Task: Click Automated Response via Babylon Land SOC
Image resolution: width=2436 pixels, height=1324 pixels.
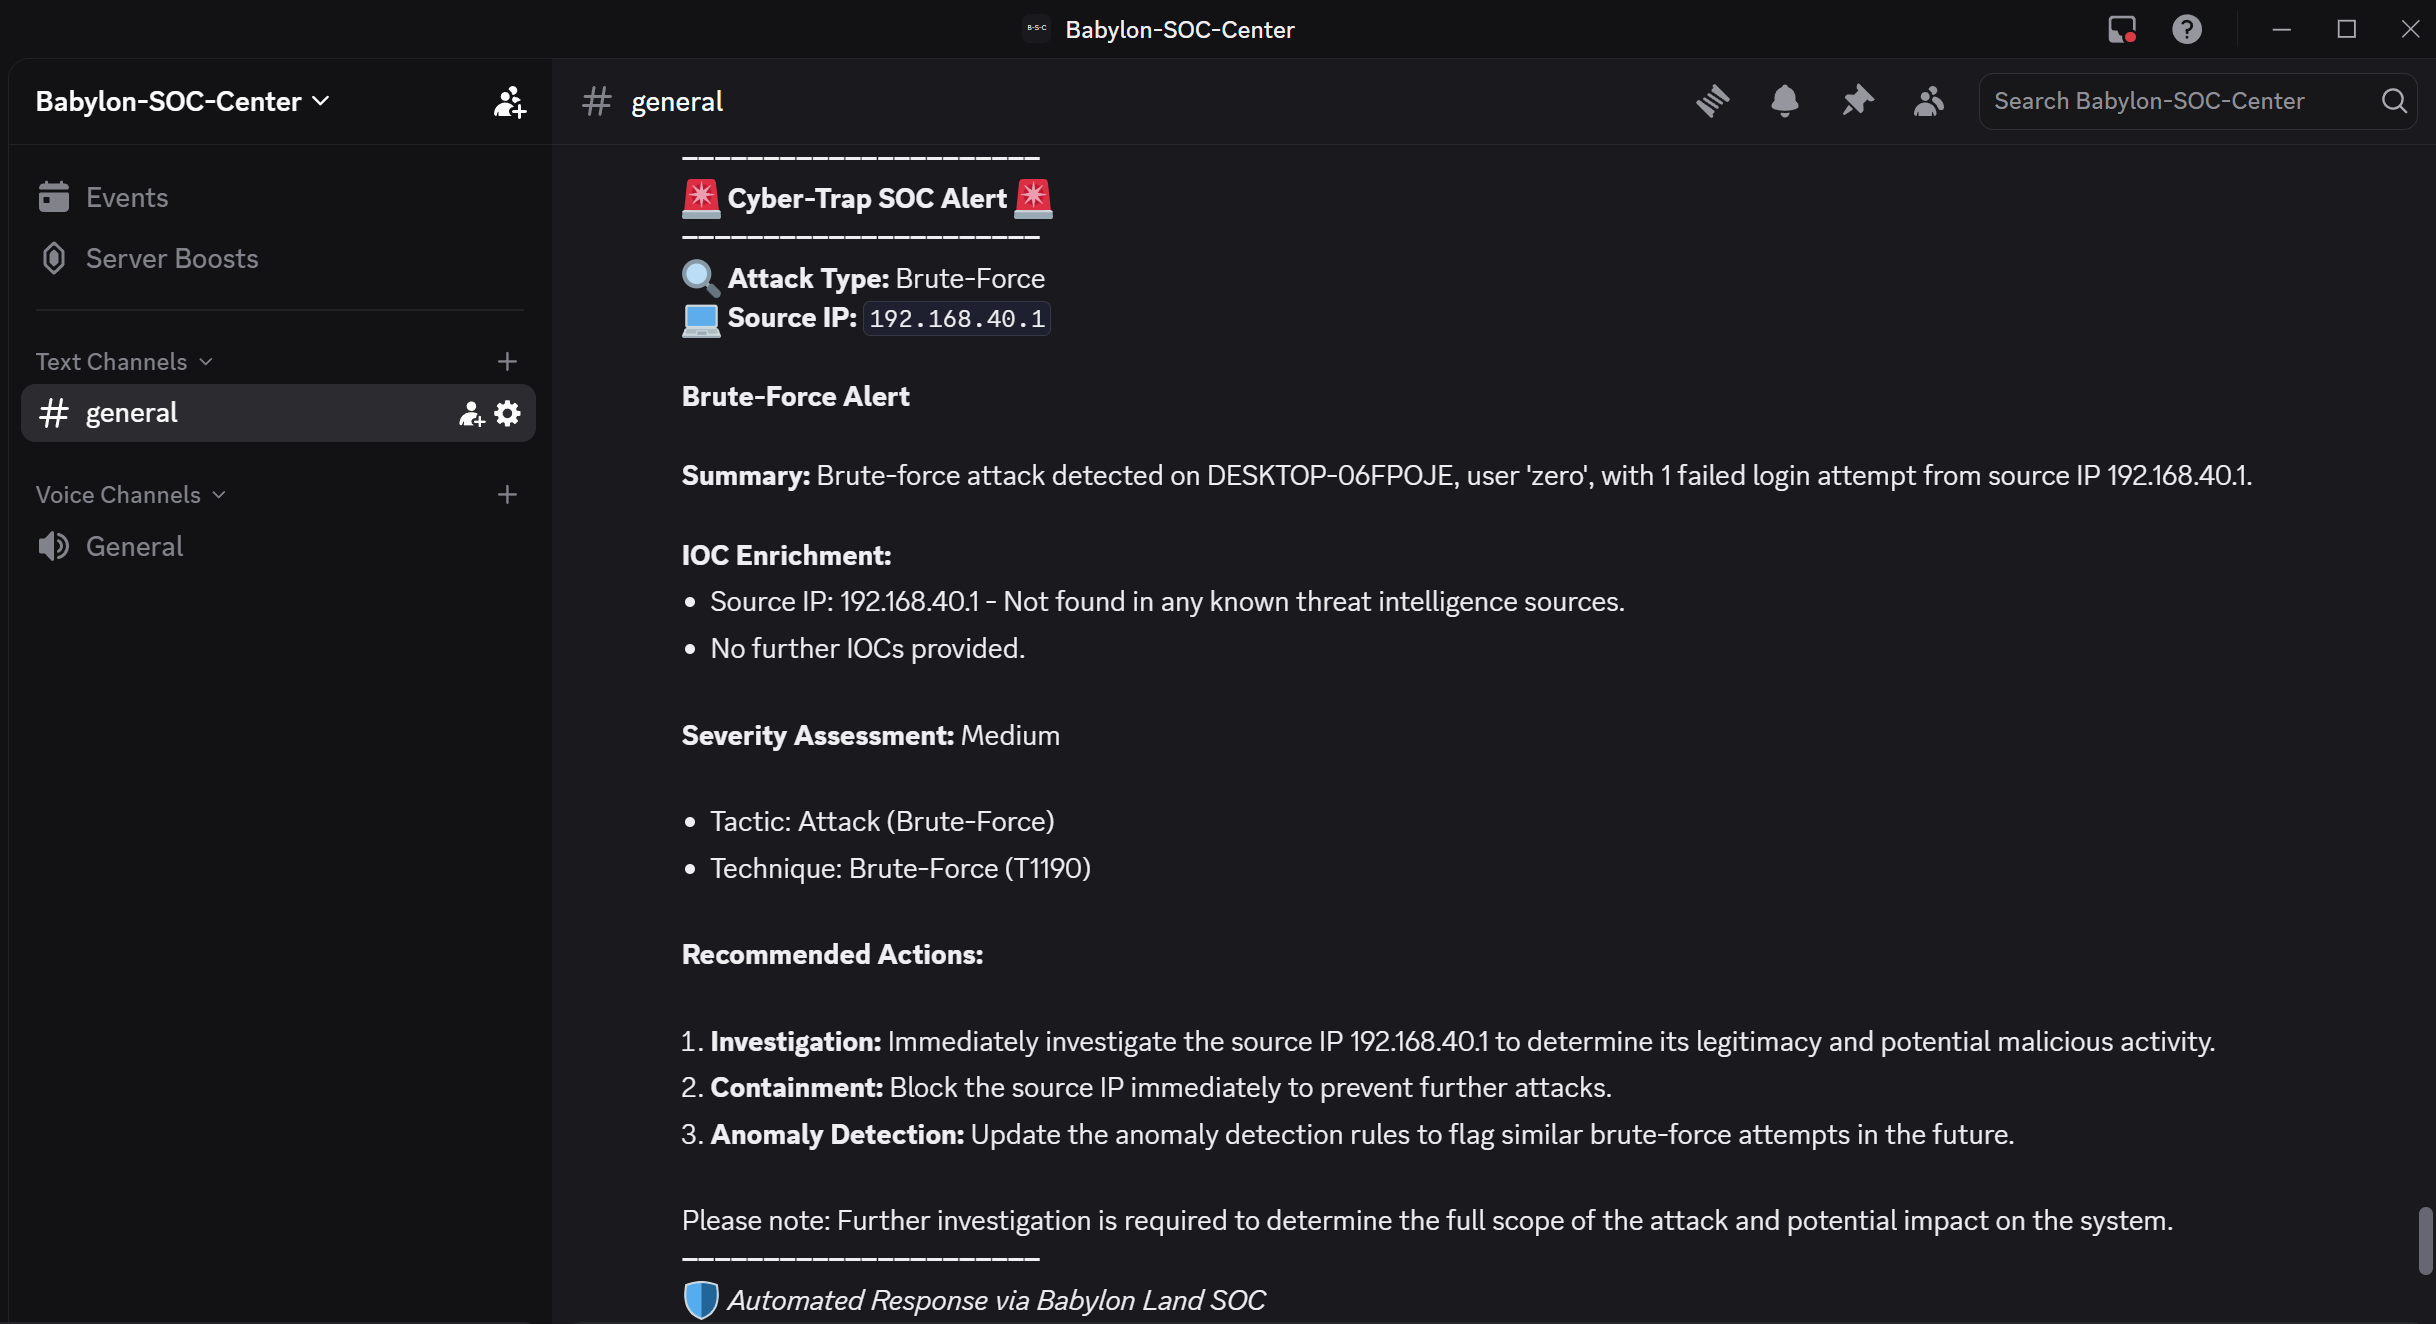Action: (996, 1300)
